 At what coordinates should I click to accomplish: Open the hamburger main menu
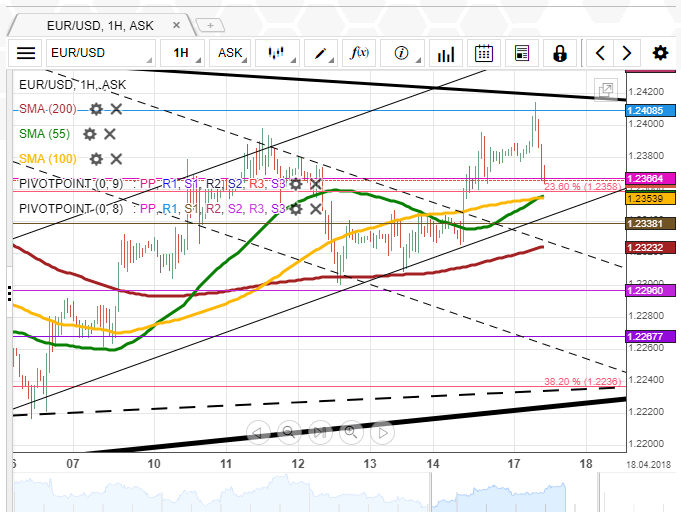[26, 53]
